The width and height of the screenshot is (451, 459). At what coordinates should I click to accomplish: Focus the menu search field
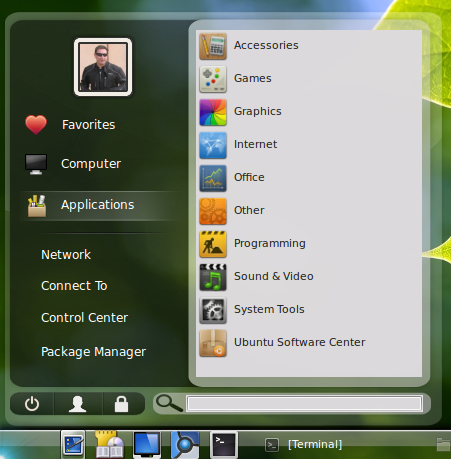(305, 404)
